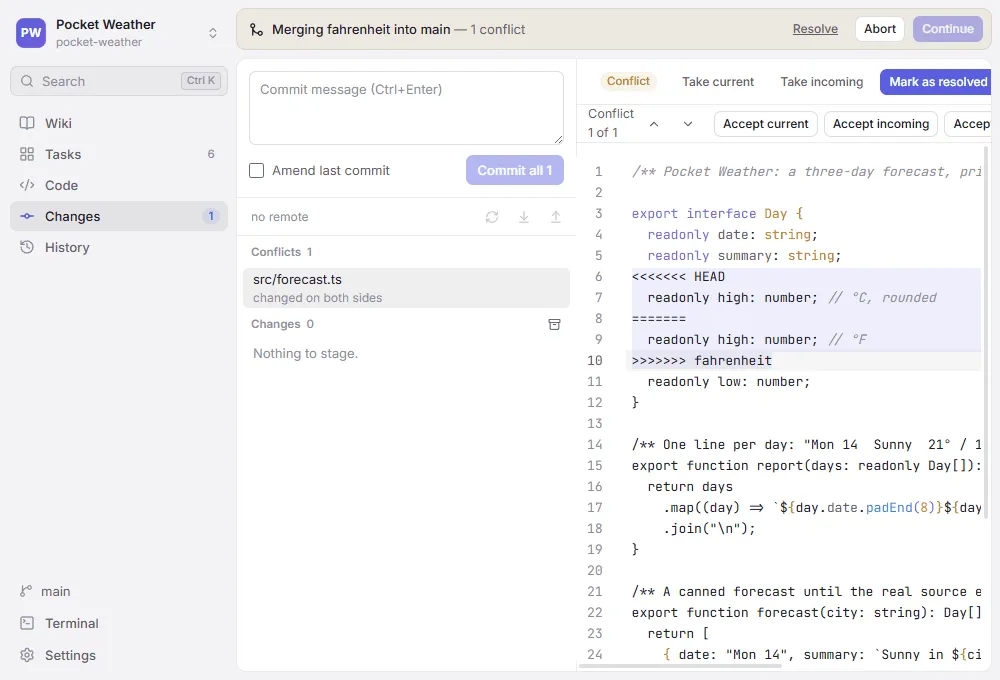
Task: Choose Take incoming
Action: tap(821, 82)
